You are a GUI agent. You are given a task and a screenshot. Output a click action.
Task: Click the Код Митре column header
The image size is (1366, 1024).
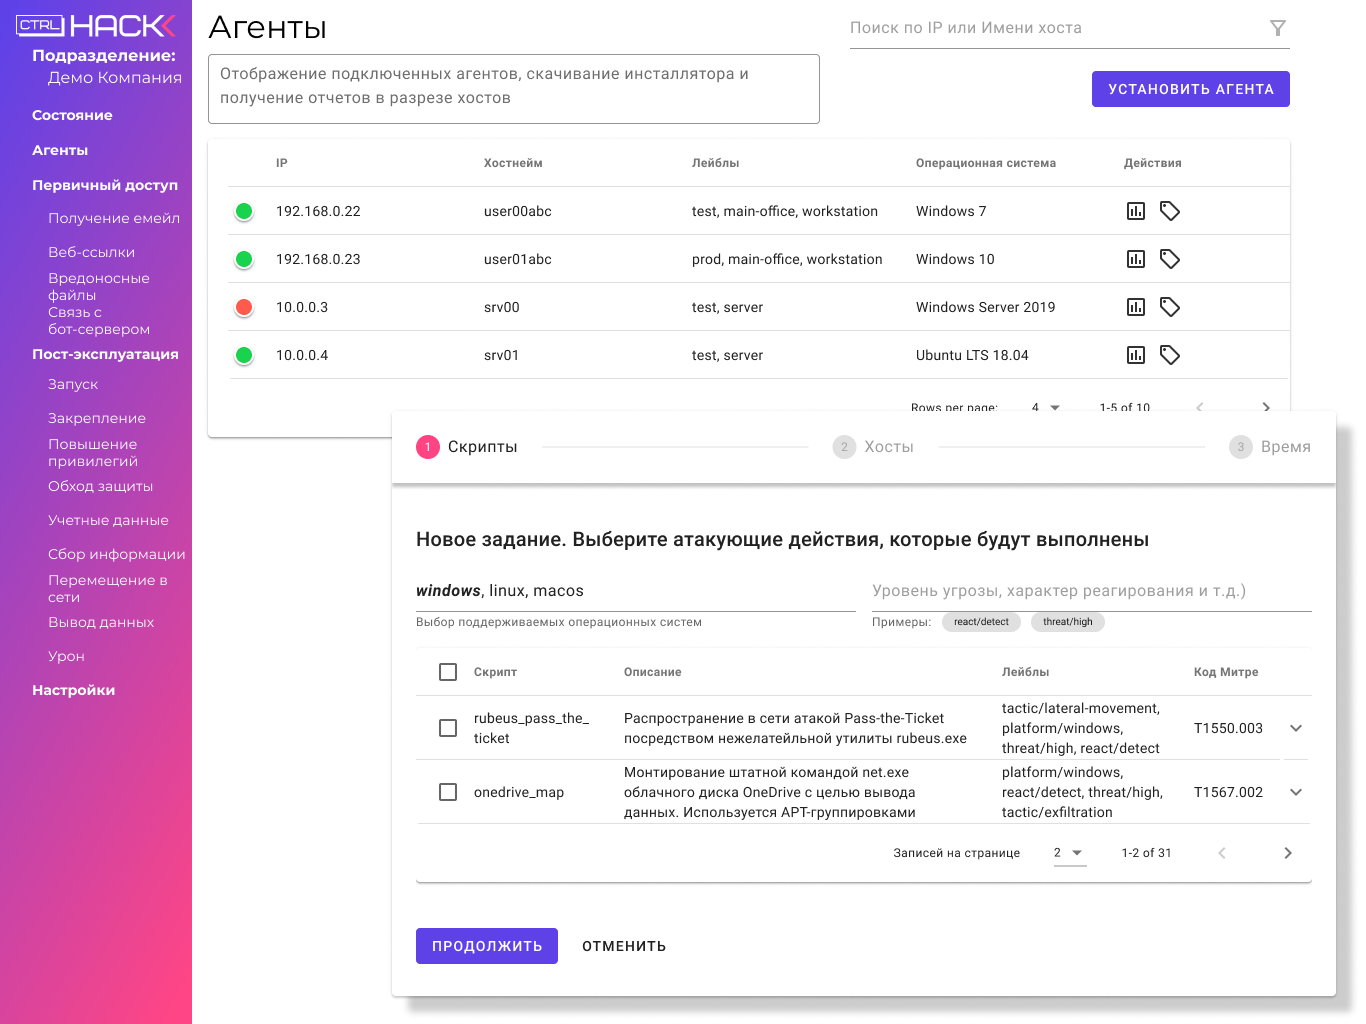coord(1226,672)
